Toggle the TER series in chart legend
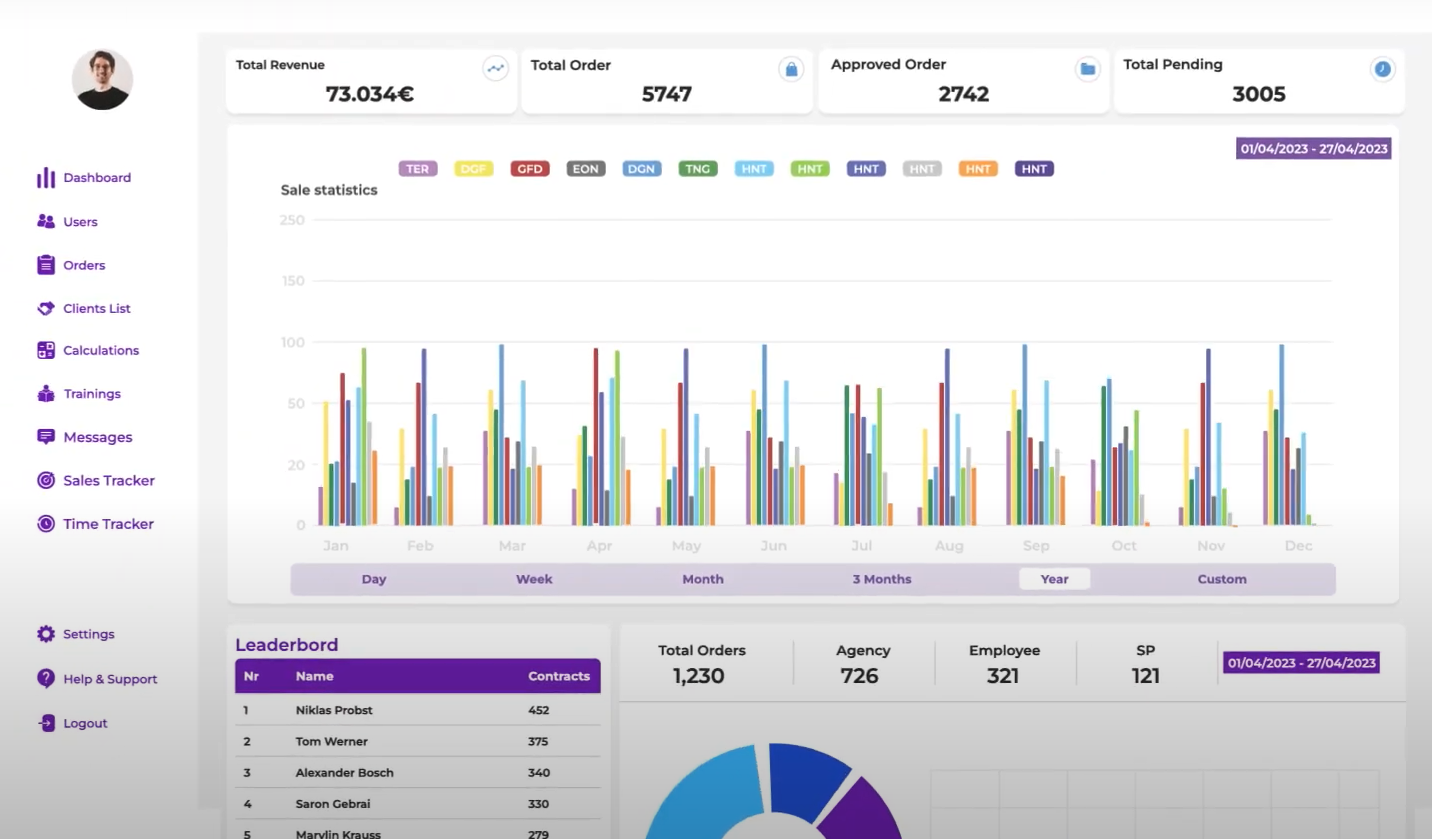Screen dimensions: 1432x839 pyautogui.click(x=417, y=169)
